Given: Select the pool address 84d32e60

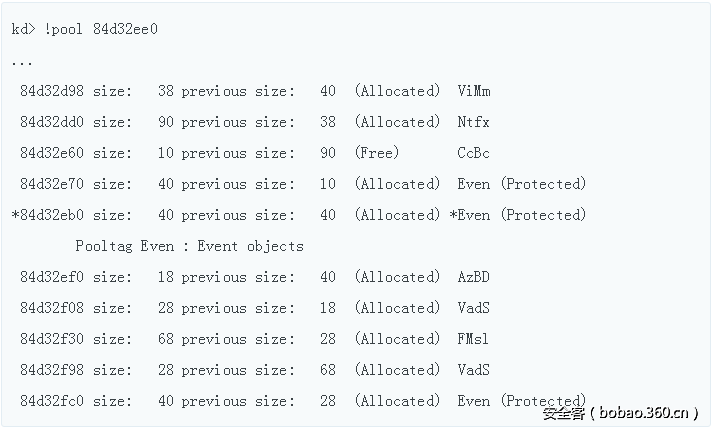Looking at the screenshot, I should pyautogui.click(x=52, y=153).
